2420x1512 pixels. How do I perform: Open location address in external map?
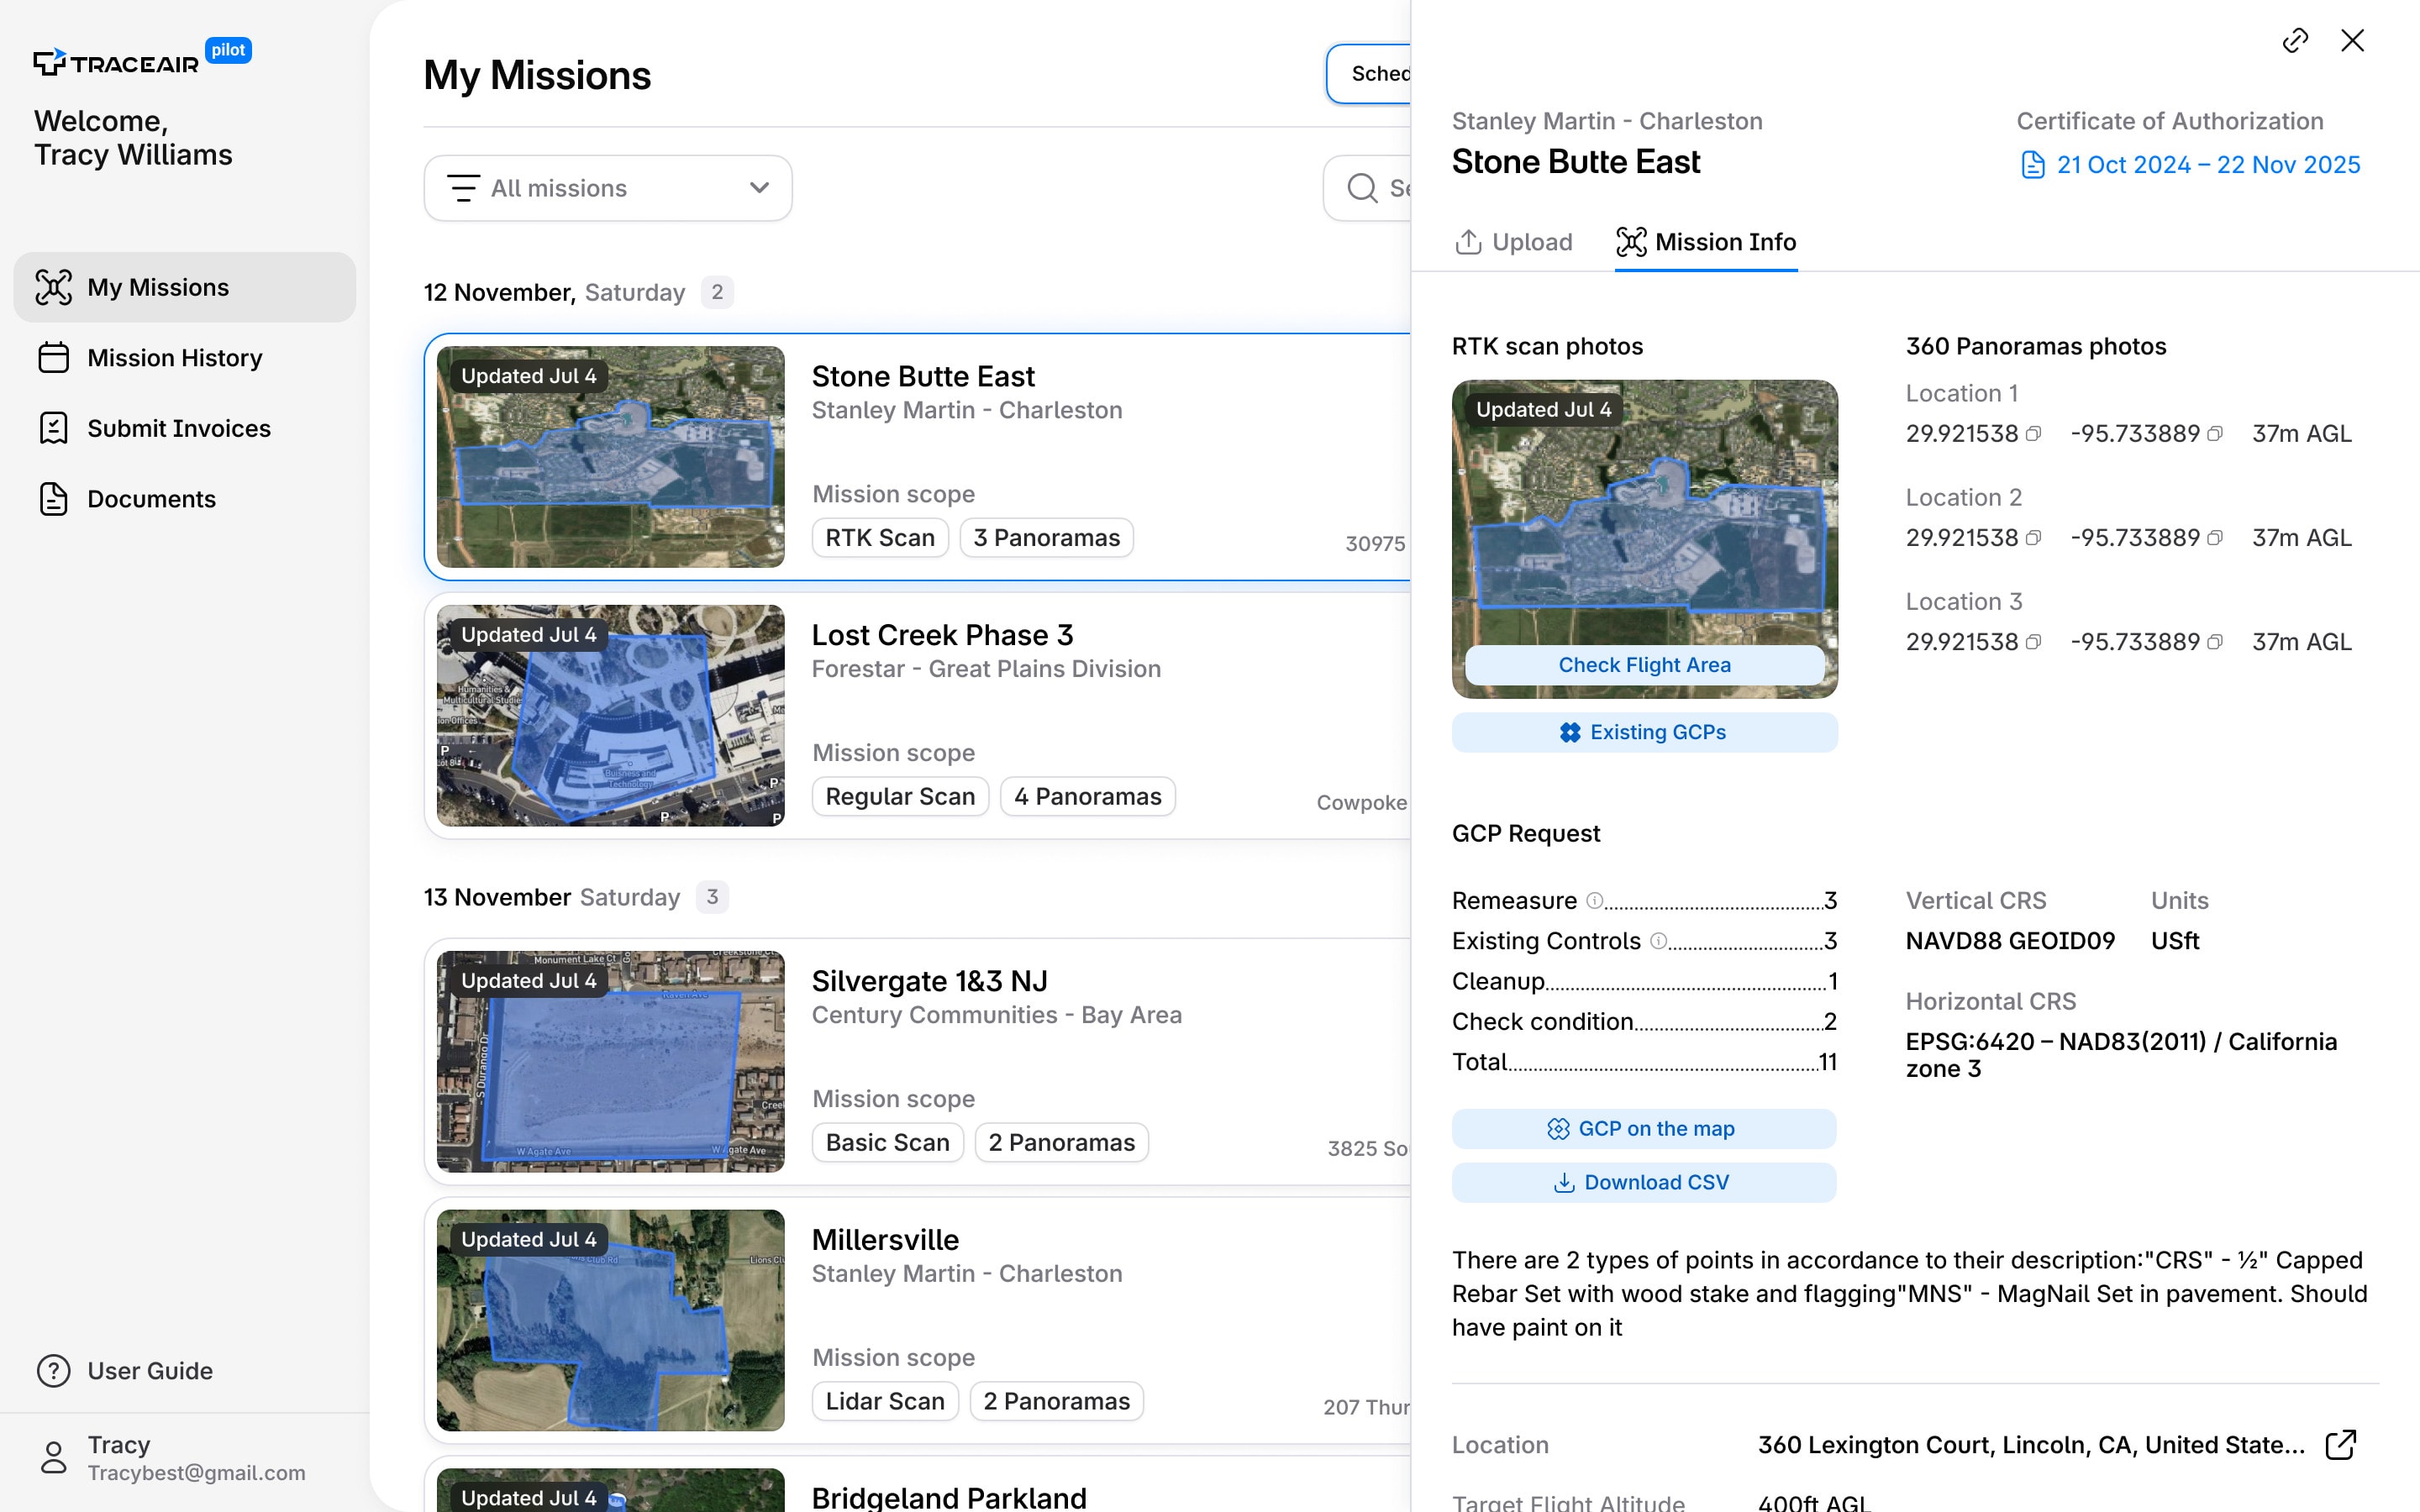coord(2340,1445)
